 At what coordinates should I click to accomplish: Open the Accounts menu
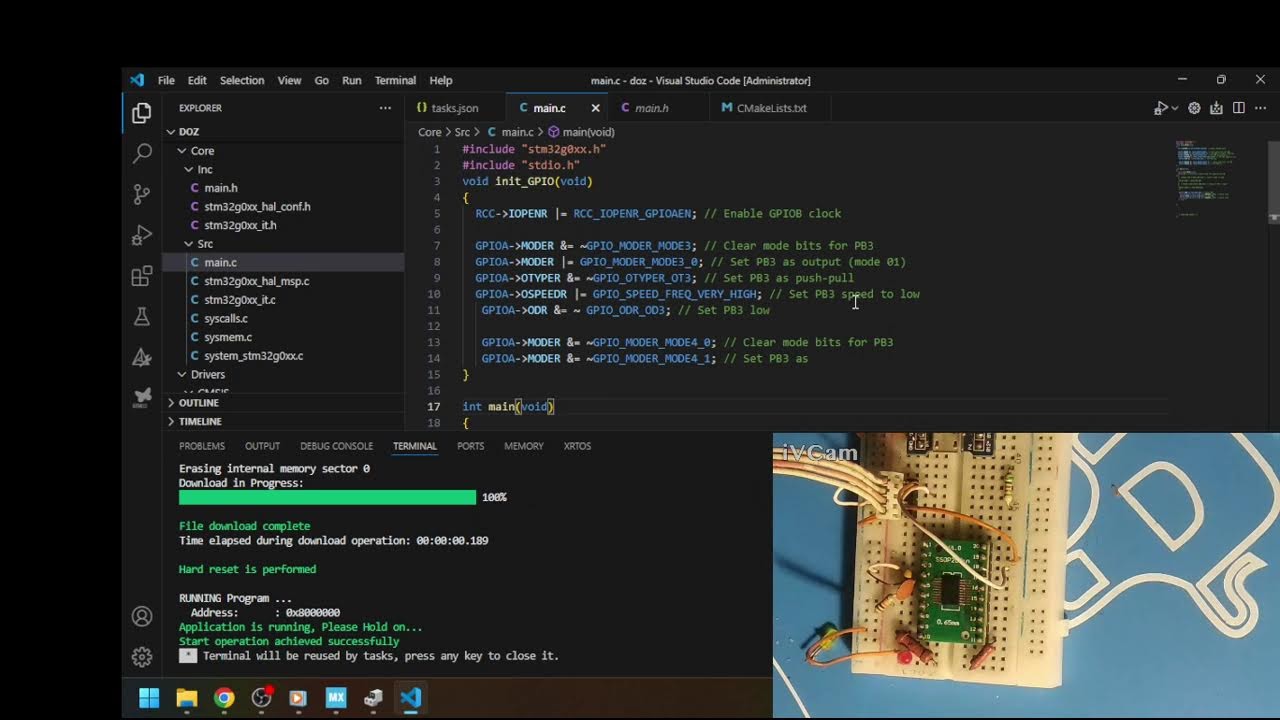(x=142, y=616)
